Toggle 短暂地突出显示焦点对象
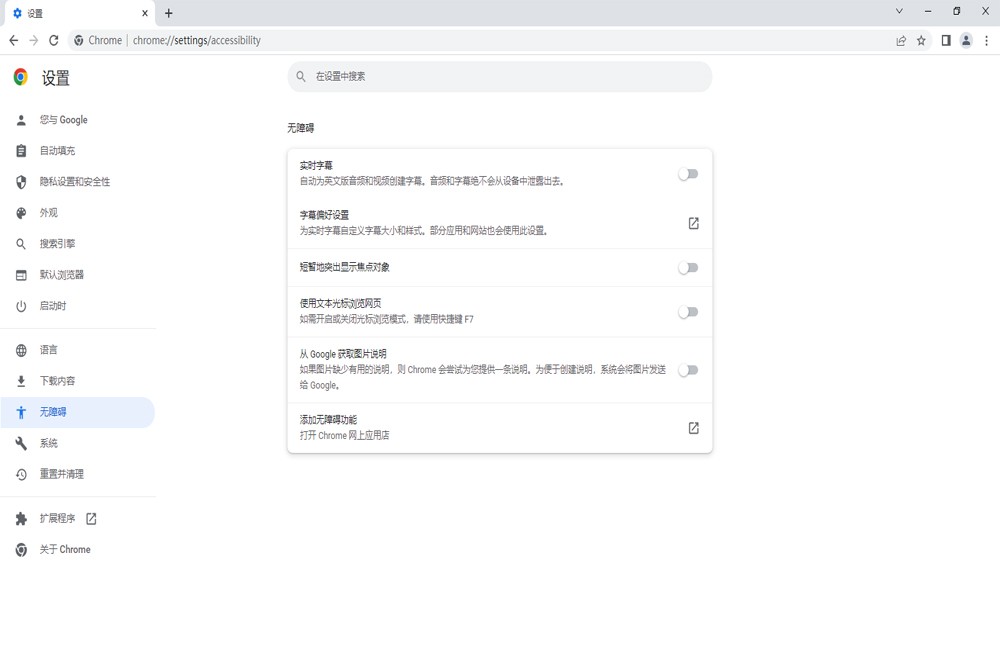Viewport: 1000px width, 667px height. [688, 267]
